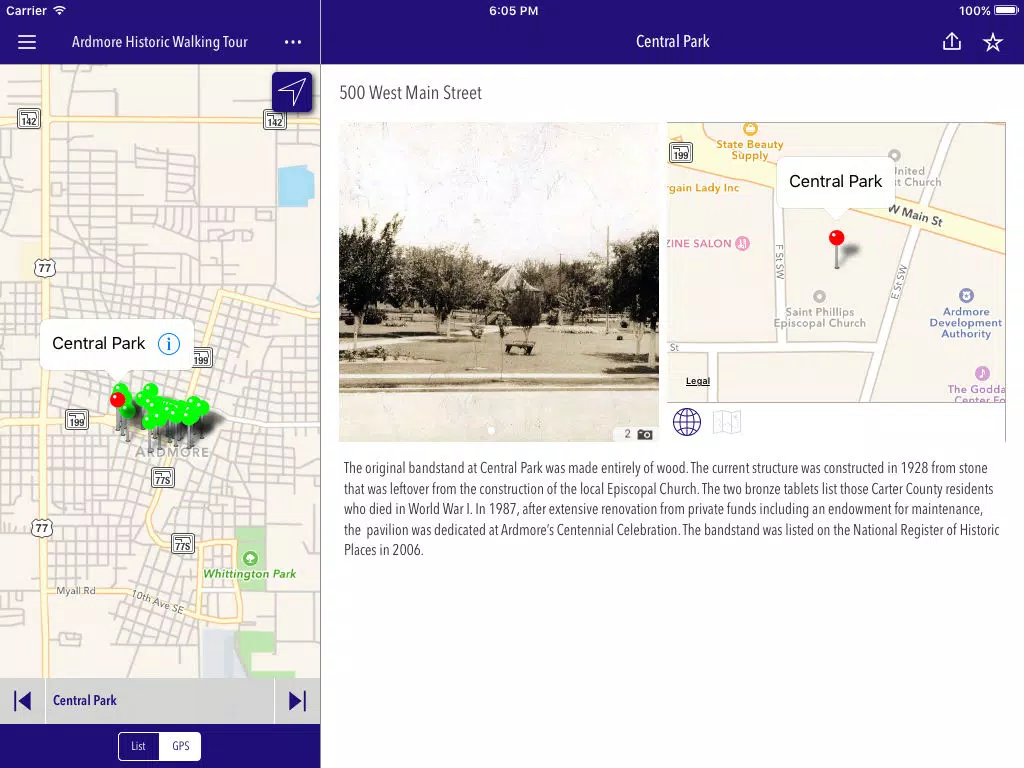1024x768 pixels.
Task: Tap Saint Phillips Episcopal Church marker
Action: [819, 296]
